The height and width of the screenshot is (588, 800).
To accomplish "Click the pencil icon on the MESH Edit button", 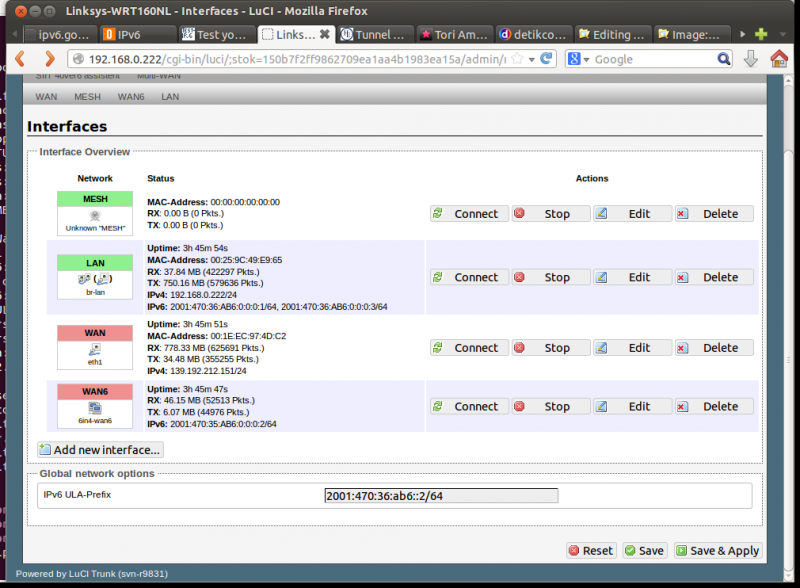I will [601, 213].
